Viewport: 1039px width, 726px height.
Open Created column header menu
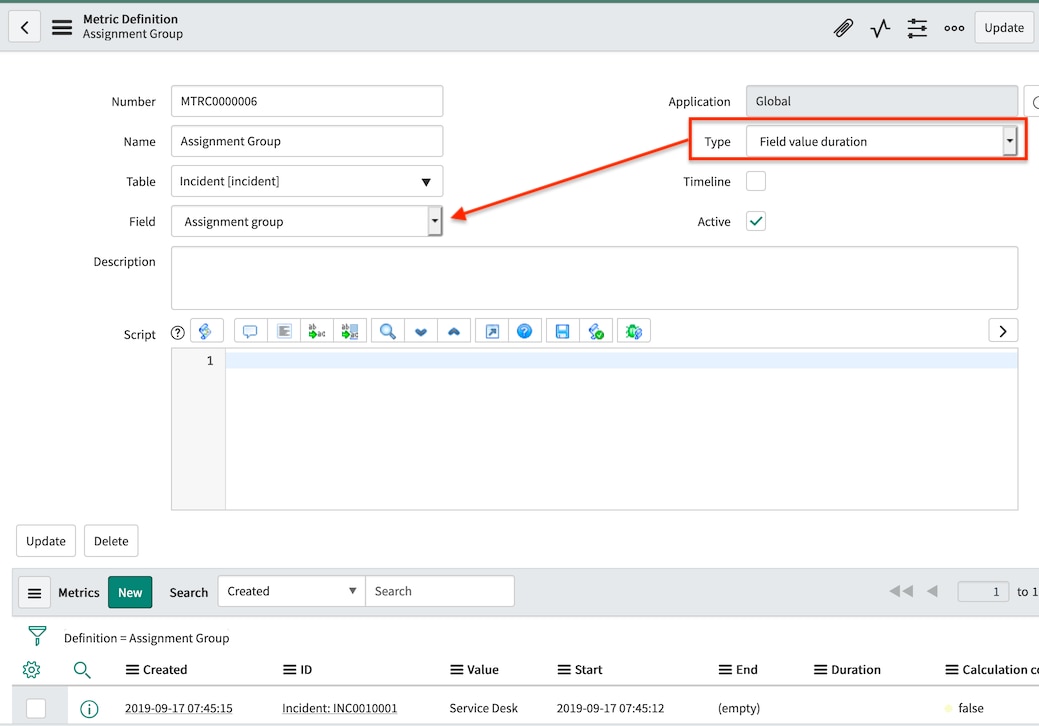[x=132, y=670]
